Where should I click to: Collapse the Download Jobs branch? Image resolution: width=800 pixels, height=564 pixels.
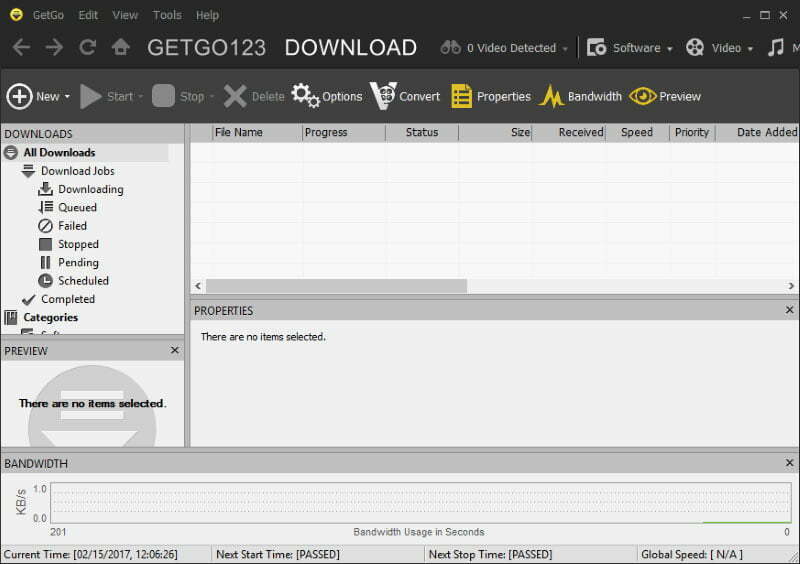(28, 171)
